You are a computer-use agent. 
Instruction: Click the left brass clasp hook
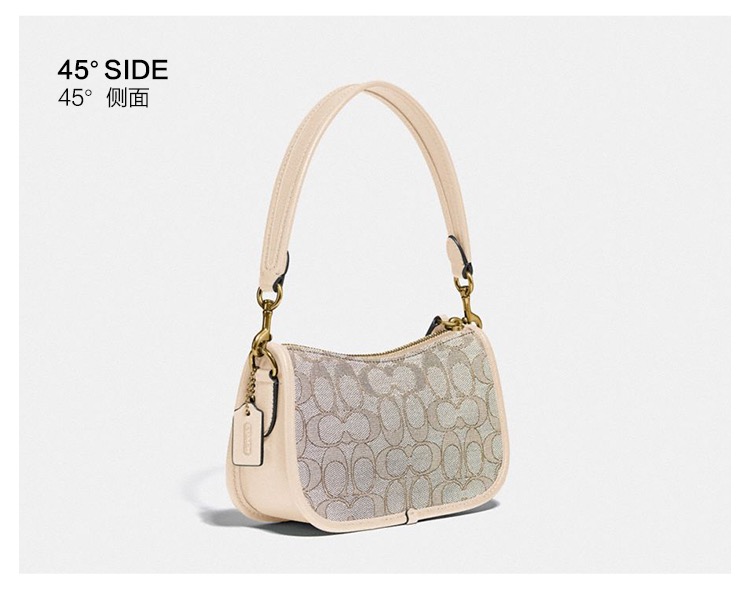click(x=265, y=330)
